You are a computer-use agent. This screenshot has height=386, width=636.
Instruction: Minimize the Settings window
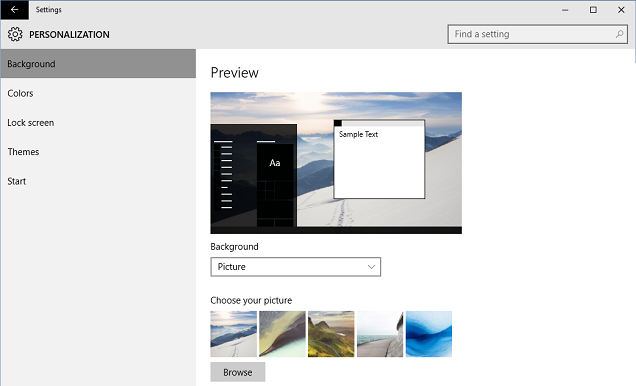coord(565,10)
